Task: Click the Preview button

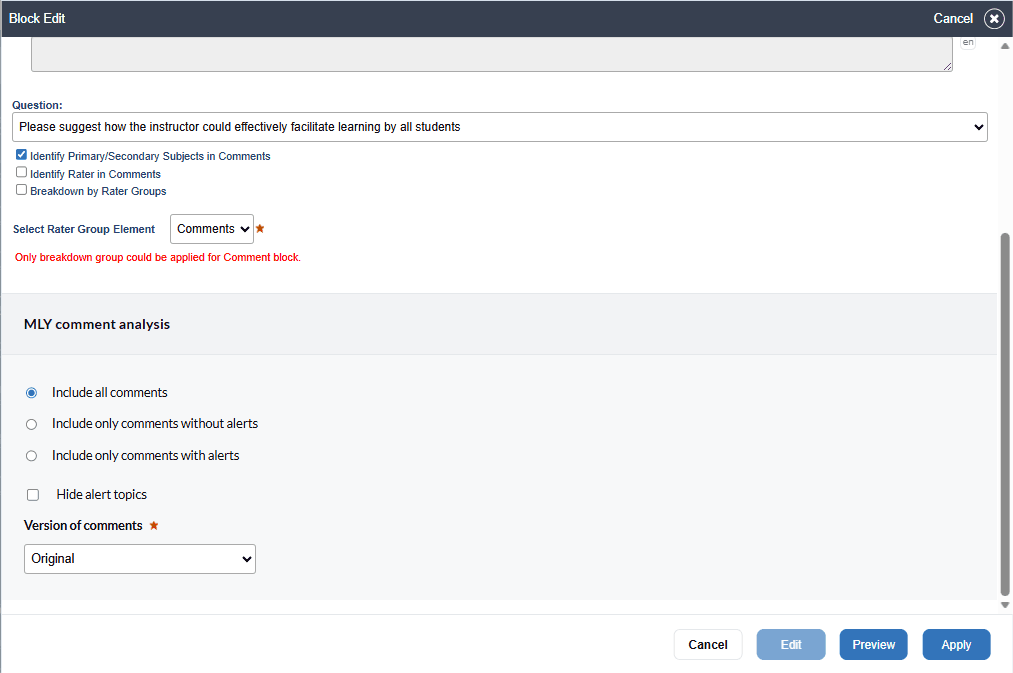Action: (x=873, y=645)
